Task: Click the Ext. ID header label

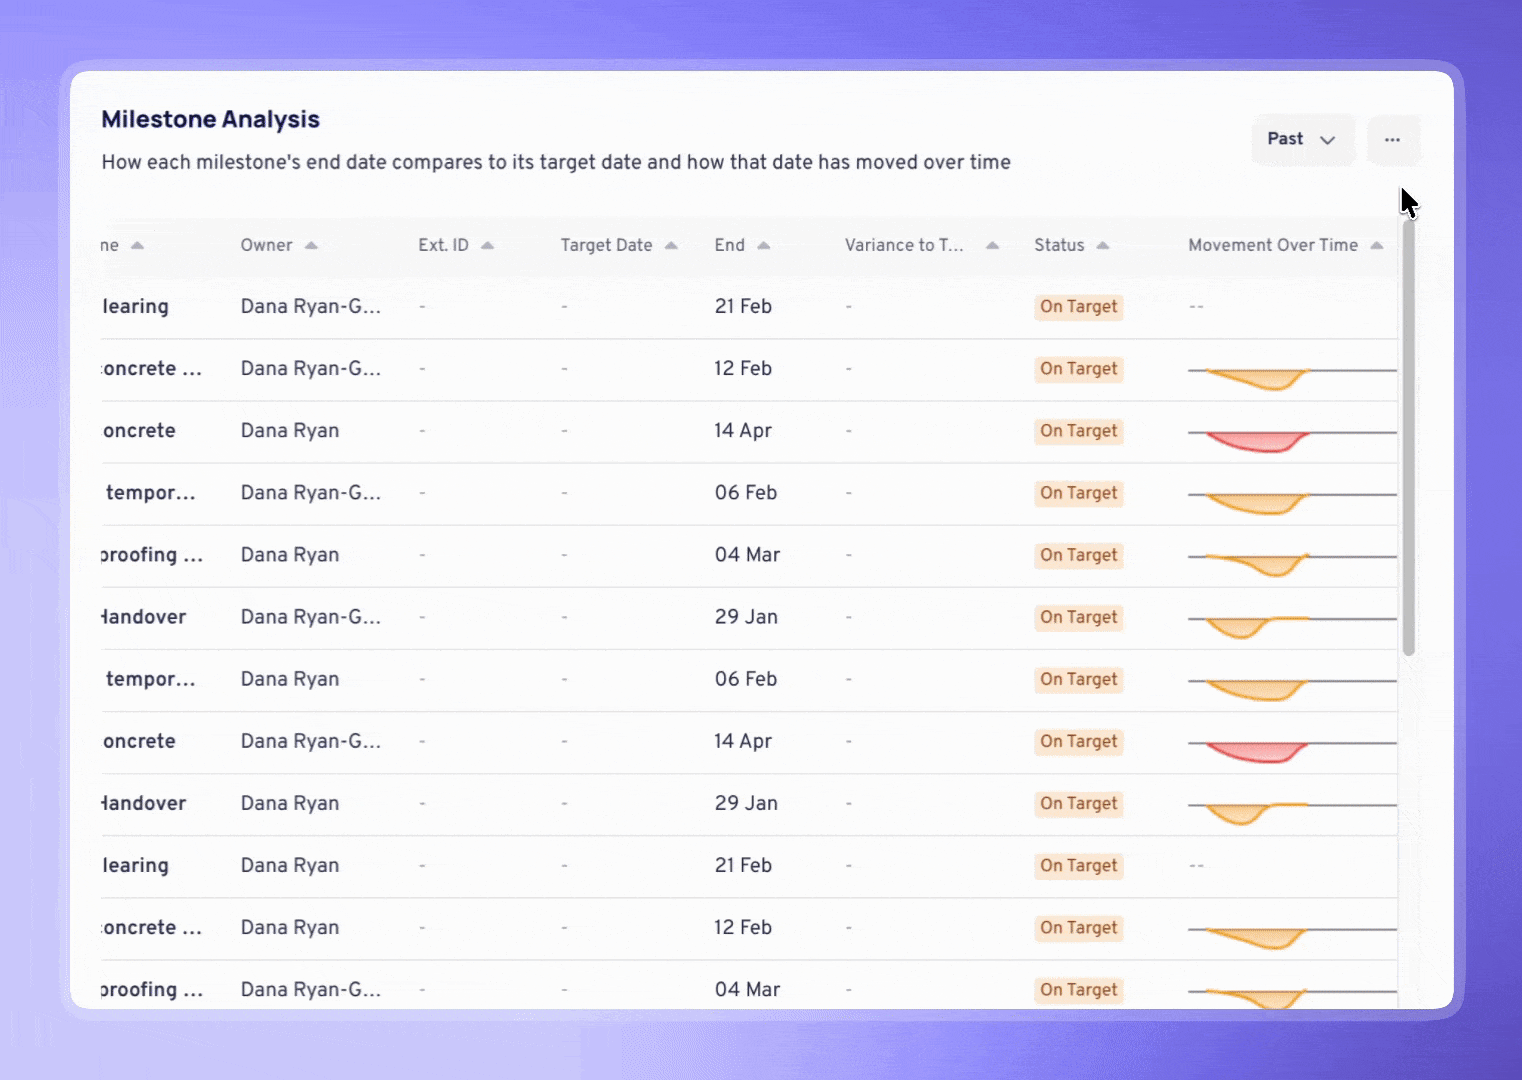Action: pyautogui.click(x=443, y=245)
